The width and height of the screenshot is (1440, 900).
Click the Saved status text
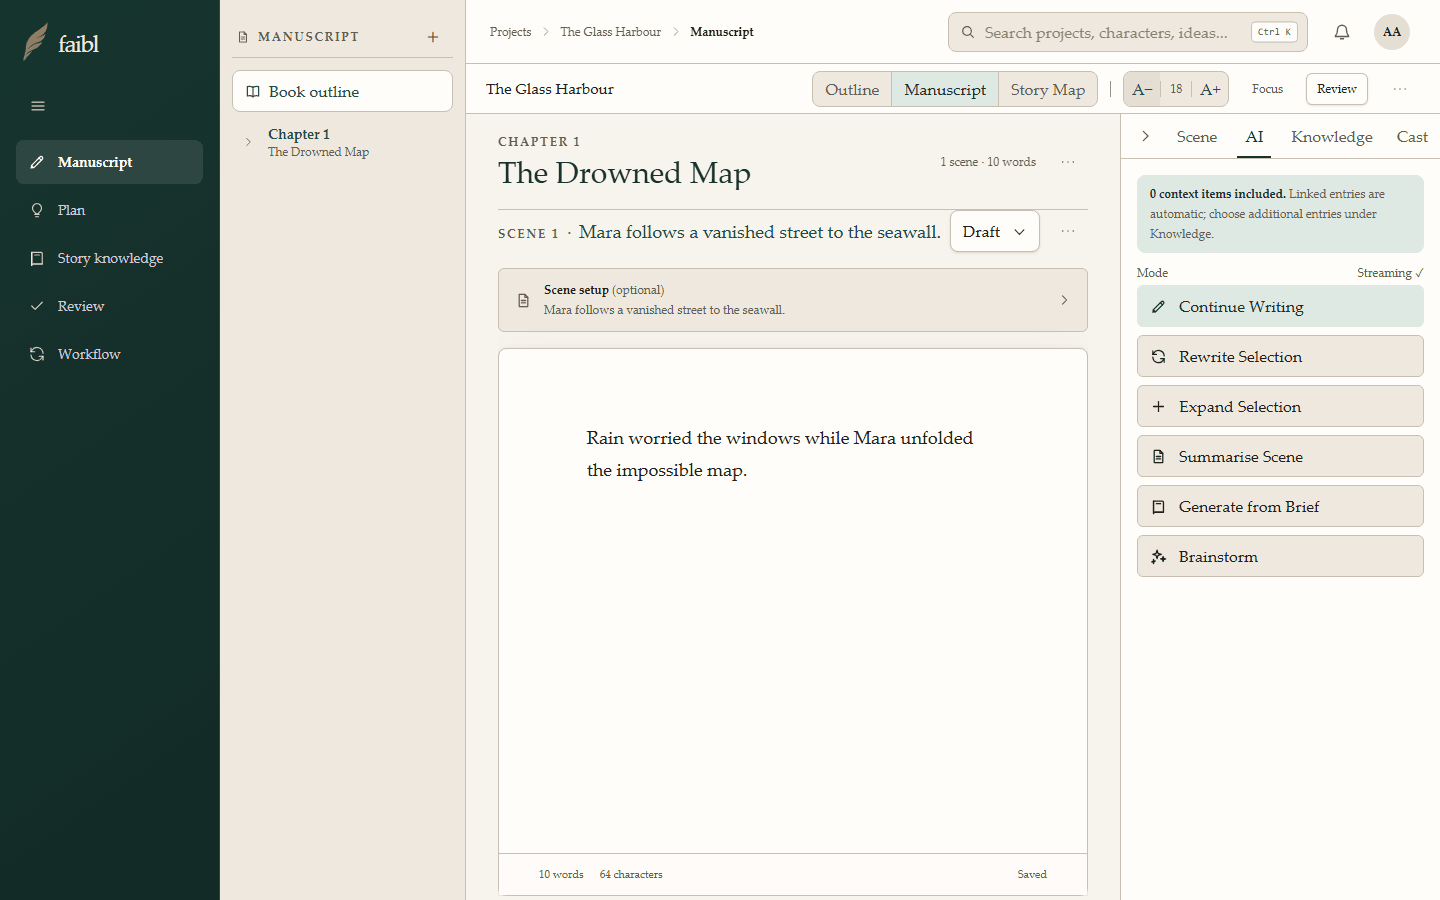(1032, 874)
